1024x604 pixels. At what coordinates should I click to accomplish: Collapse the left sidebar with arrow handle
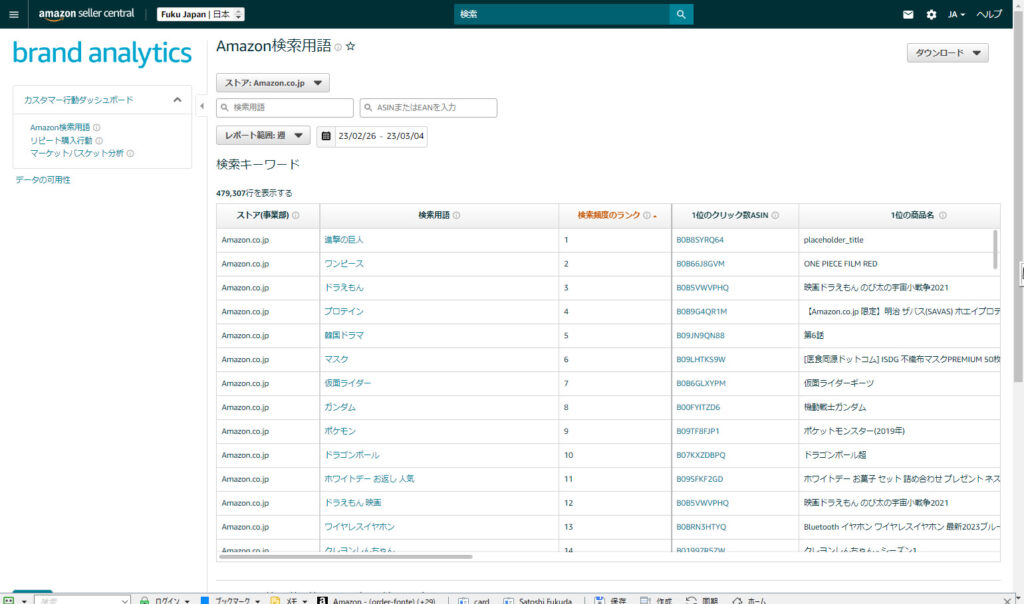click(202, 106)
